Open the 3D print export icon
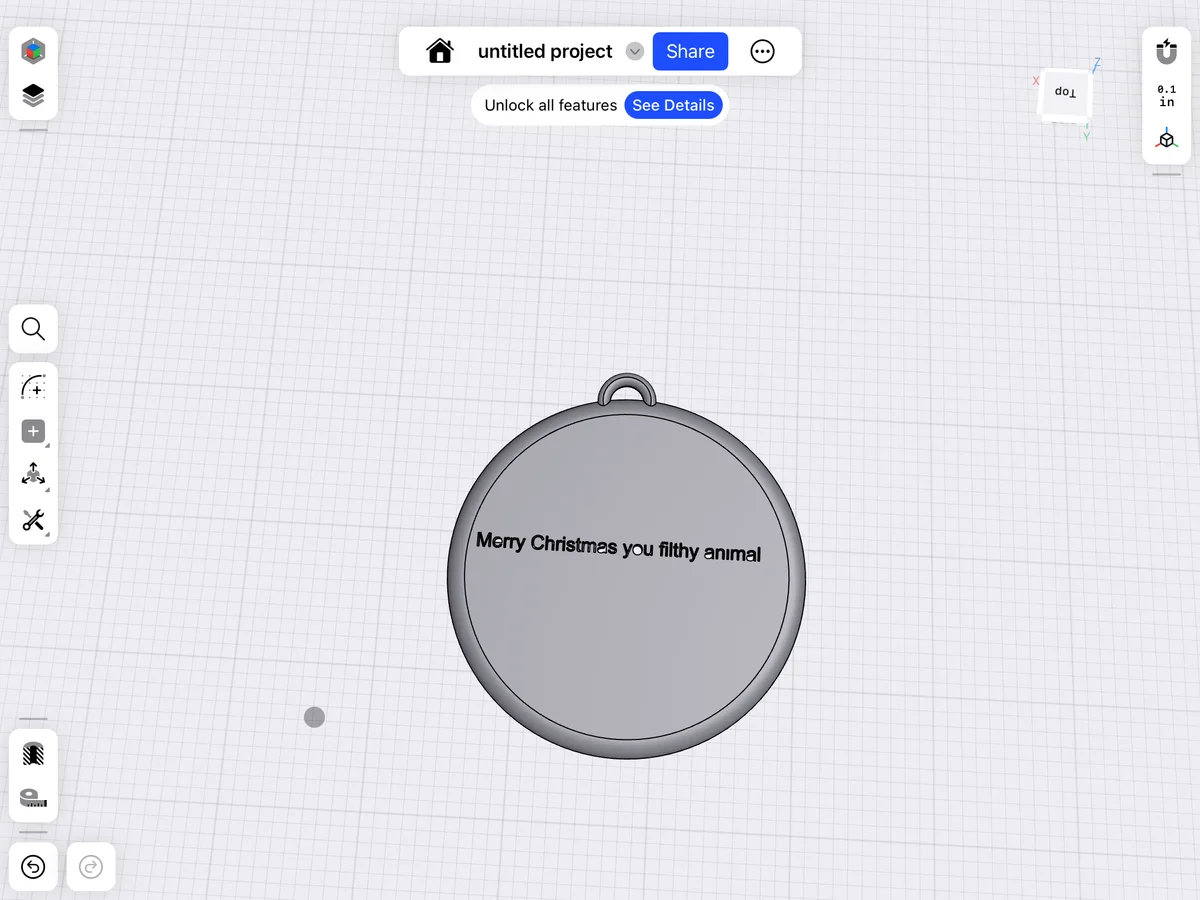 (x=33, y=754)
